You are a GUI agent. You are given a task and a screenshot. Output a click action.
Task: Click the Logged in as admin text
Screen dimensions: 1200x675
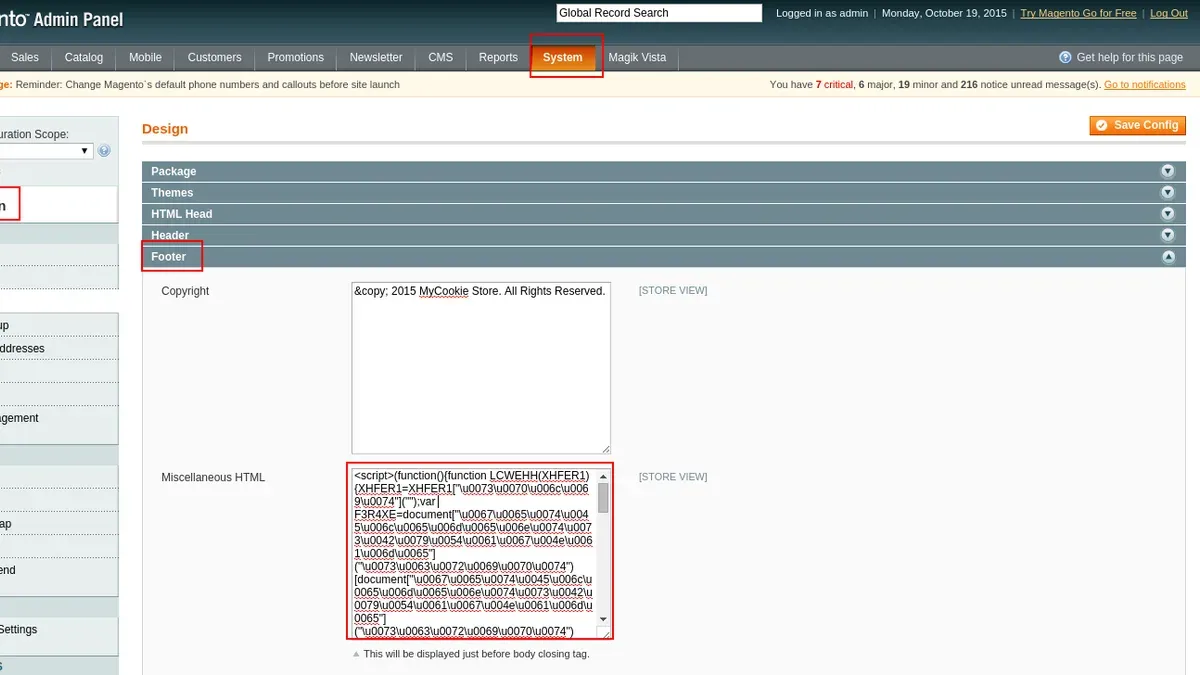click(x=822, y=13)
